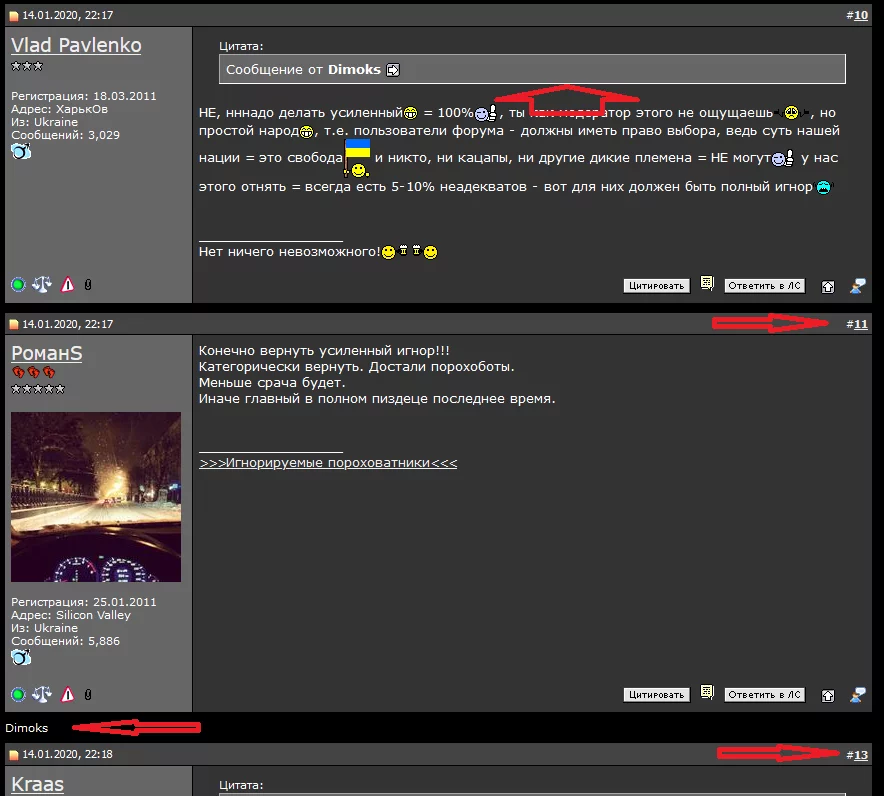Click online status icon under РоманS
884x796 pixels.
point(18,695)
